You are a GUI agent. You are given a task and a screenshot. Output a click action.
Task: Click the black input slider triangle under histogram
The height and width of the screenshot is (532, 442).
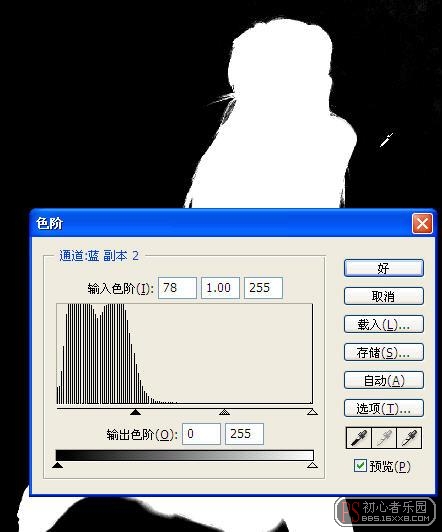135,412
